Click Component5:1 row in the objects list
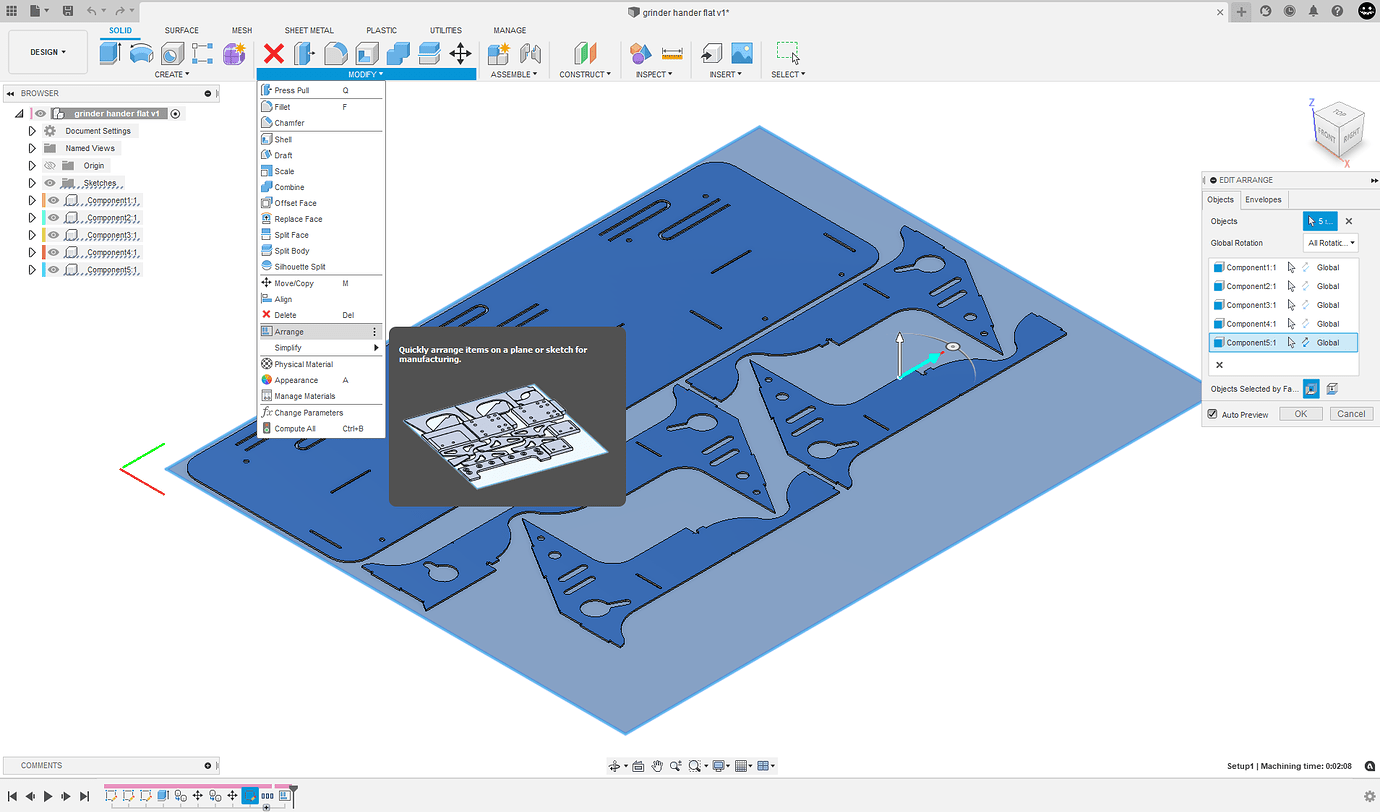 pyautogui.click(x=1250, y=342)
